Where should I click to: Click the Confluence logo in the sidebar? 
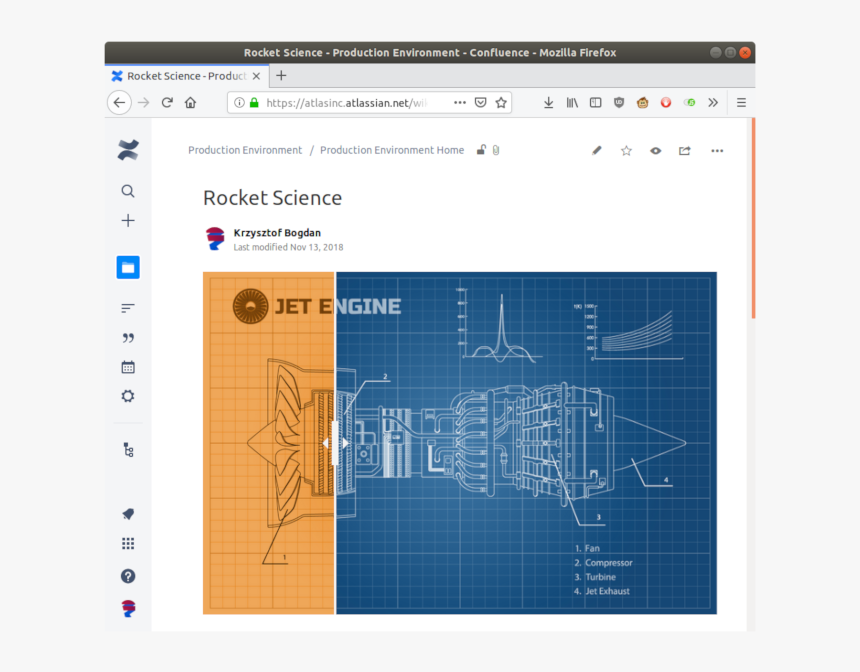tap(128, 150)
